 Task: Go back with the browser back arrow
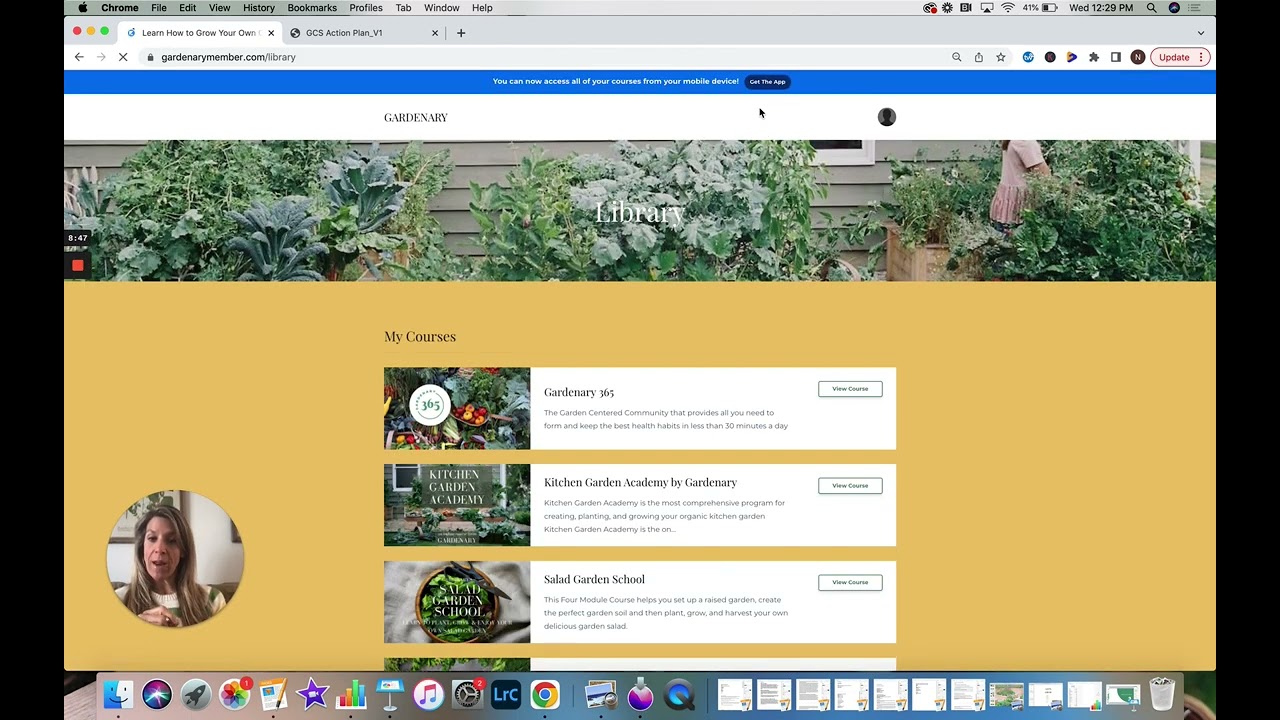pyautogui.click(x=79, y=57)
